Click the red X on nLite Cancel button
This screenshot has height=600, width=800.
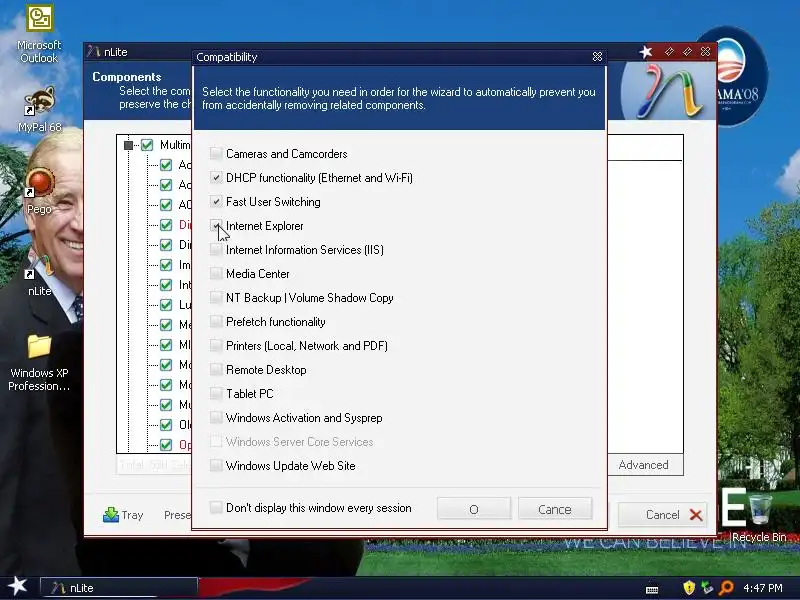[696, 515]
